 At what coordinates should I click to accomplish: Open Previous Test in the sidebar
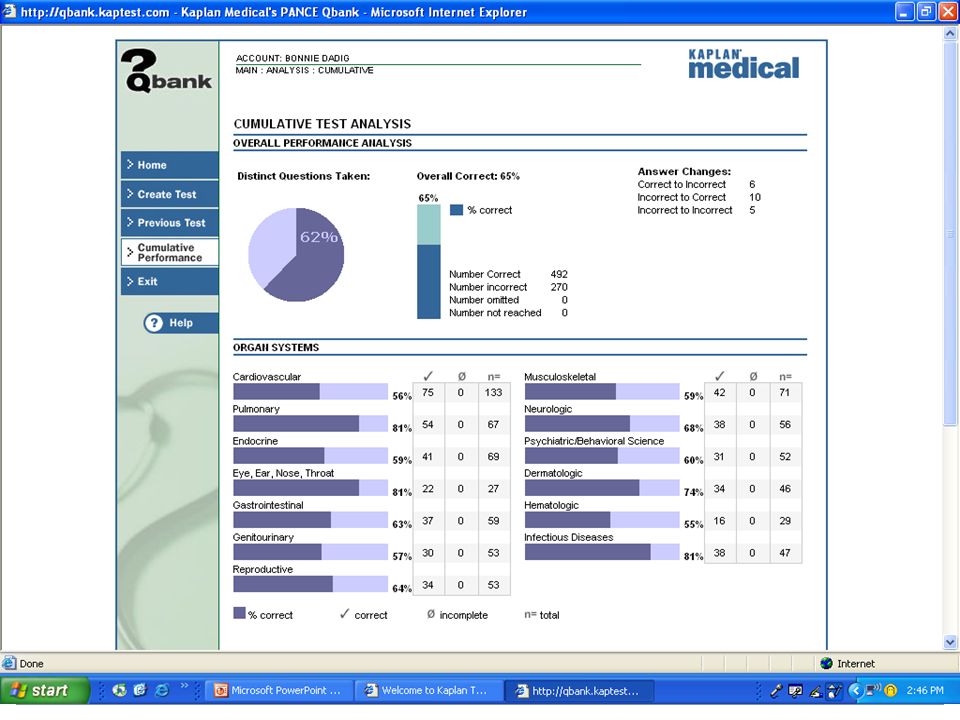click(x=170, y=223)
